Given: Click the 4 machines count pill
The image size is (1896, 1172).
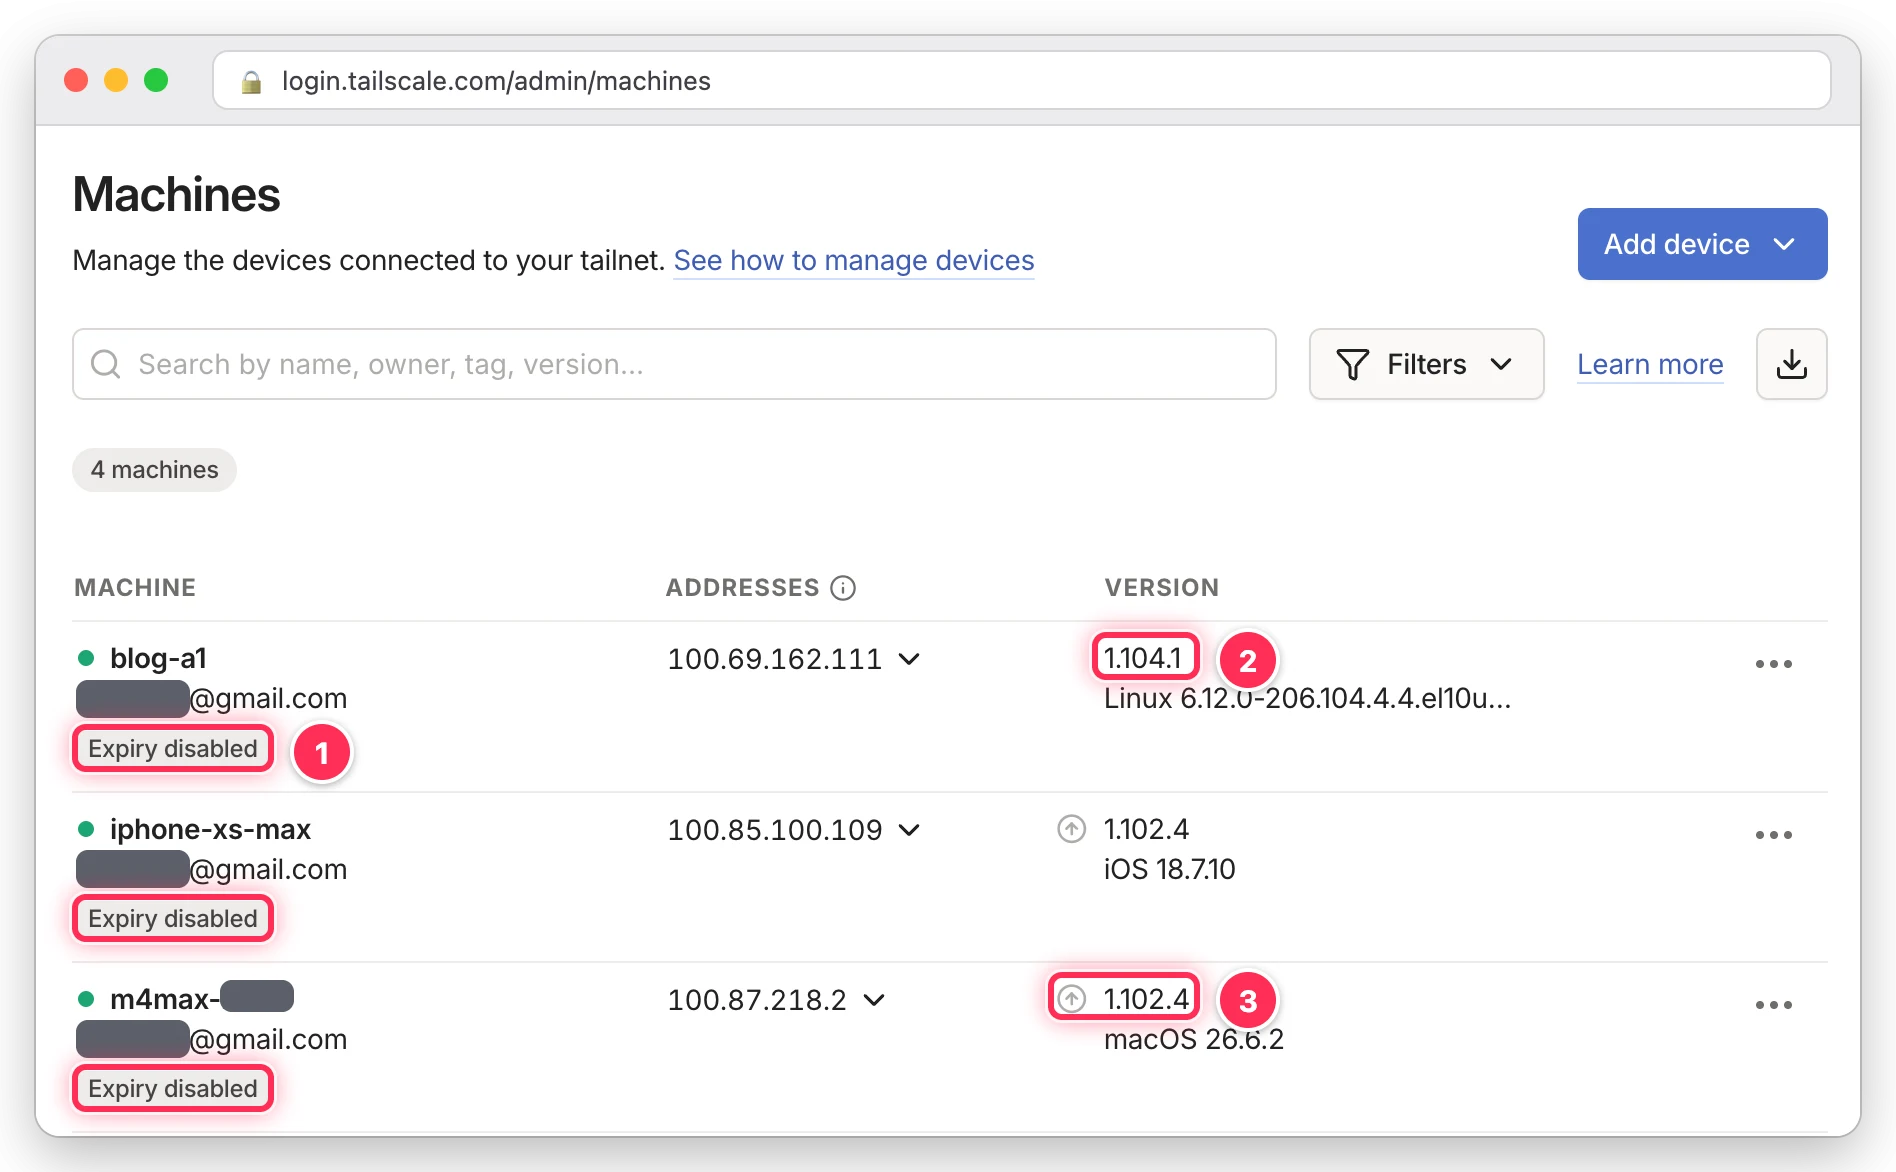Looking at the screenshot, I should (x=155, y=470).
